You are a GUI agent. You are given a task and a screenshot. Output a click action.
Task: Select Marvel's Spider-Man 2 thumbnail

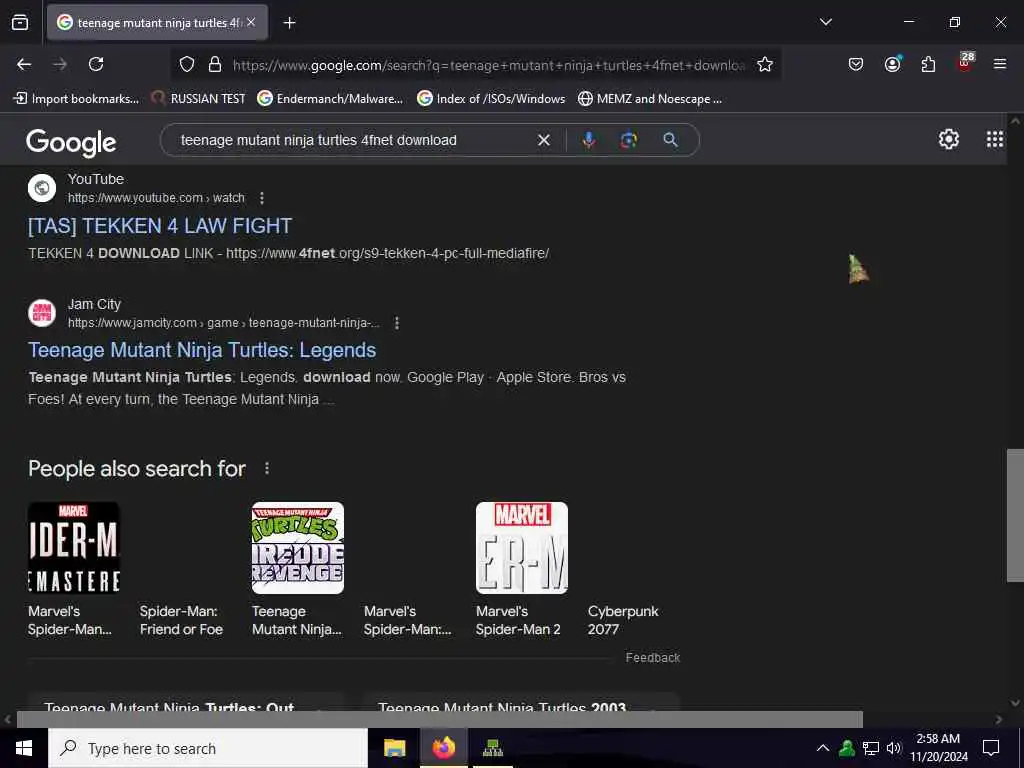522,548
